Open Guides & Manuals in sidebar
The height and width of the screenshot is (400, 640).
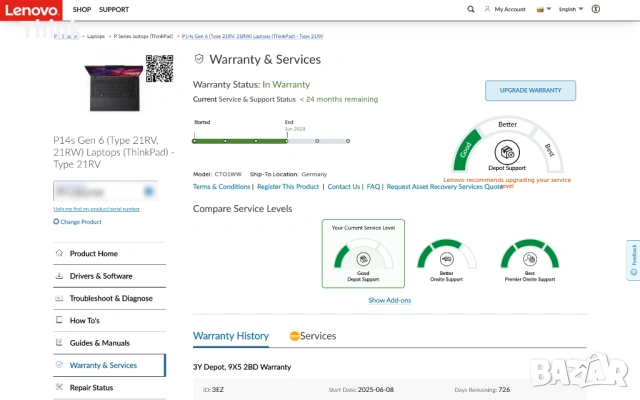[109, 343]
